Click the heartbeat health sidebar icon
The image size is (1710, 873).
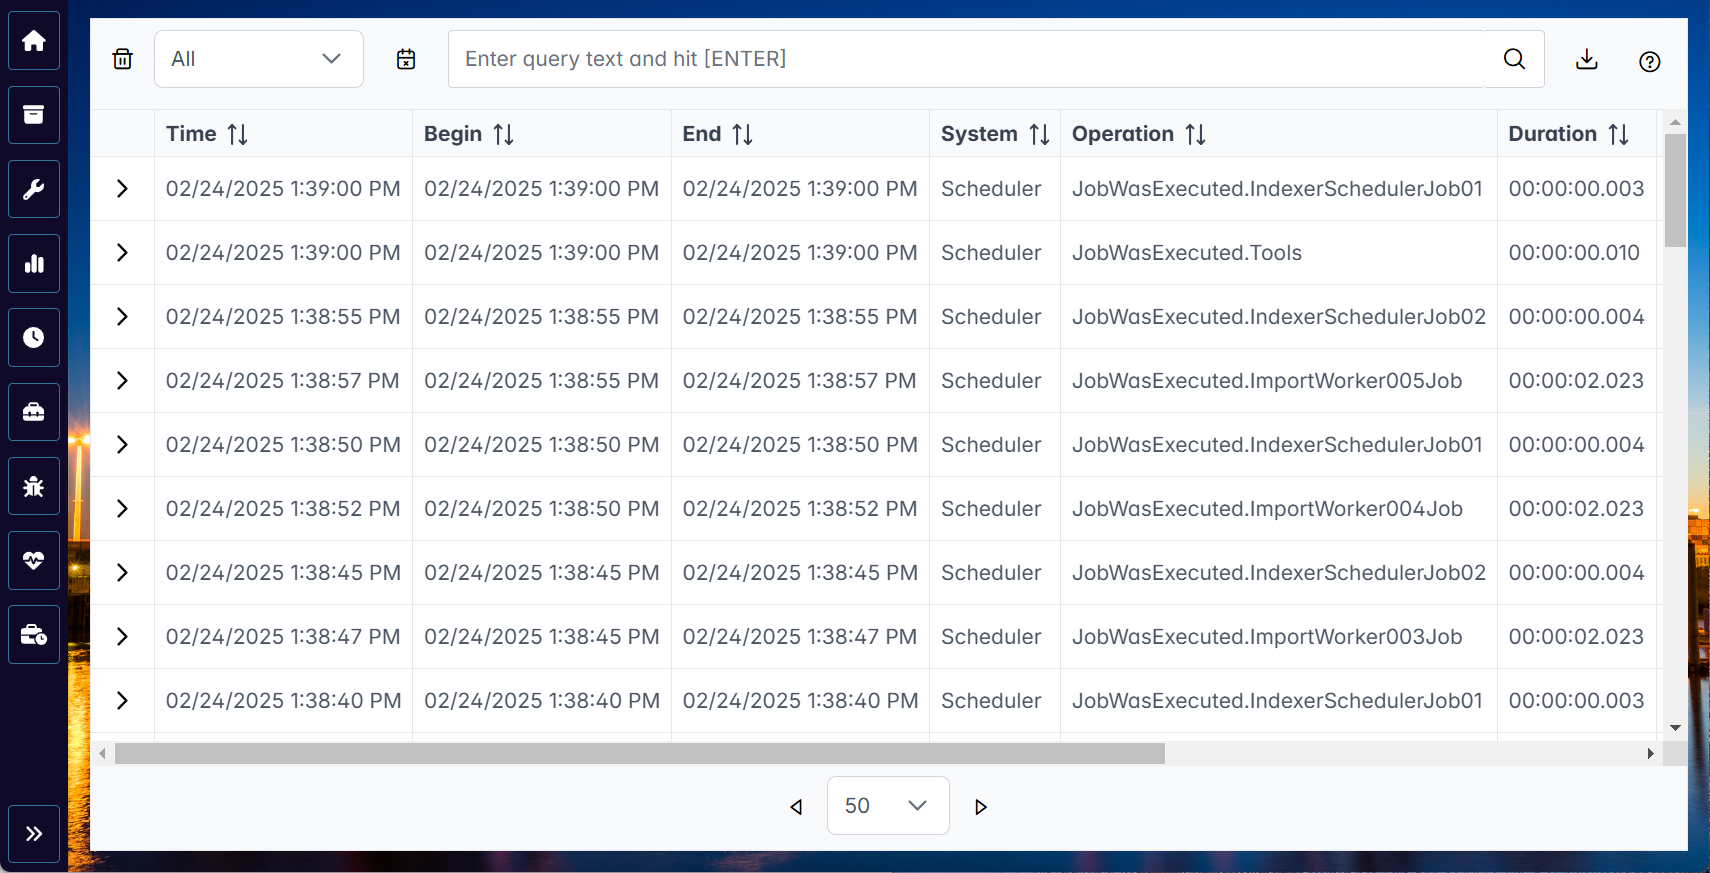point(34,561)
